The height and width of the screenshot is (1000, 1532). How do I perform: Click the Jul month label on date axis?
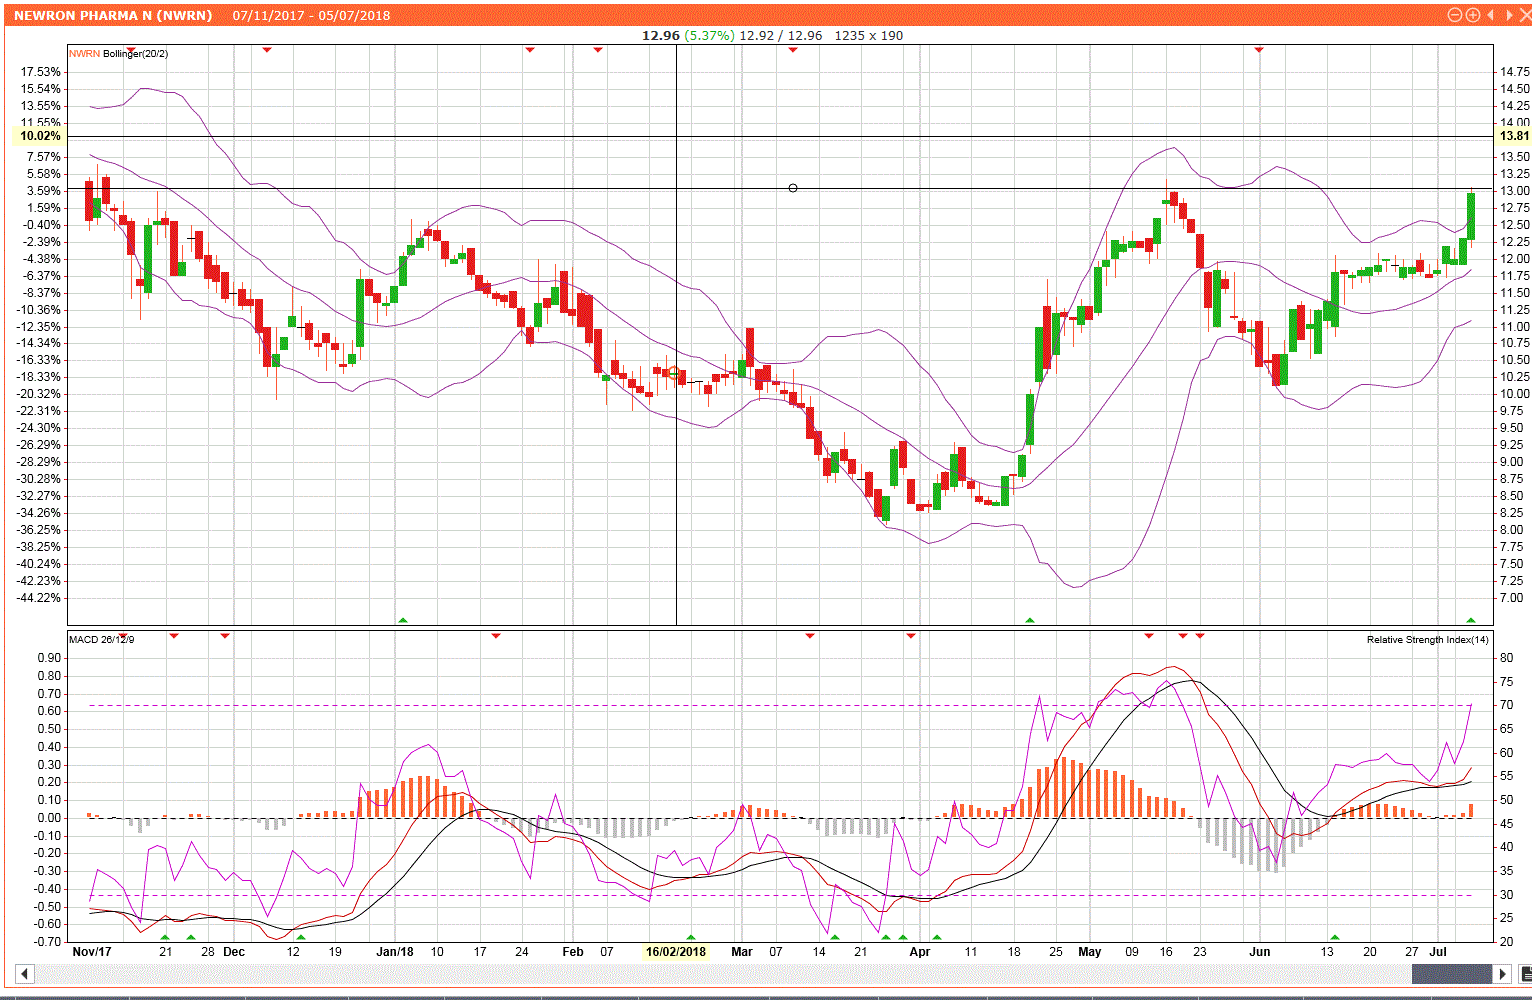pos(1438,952)
